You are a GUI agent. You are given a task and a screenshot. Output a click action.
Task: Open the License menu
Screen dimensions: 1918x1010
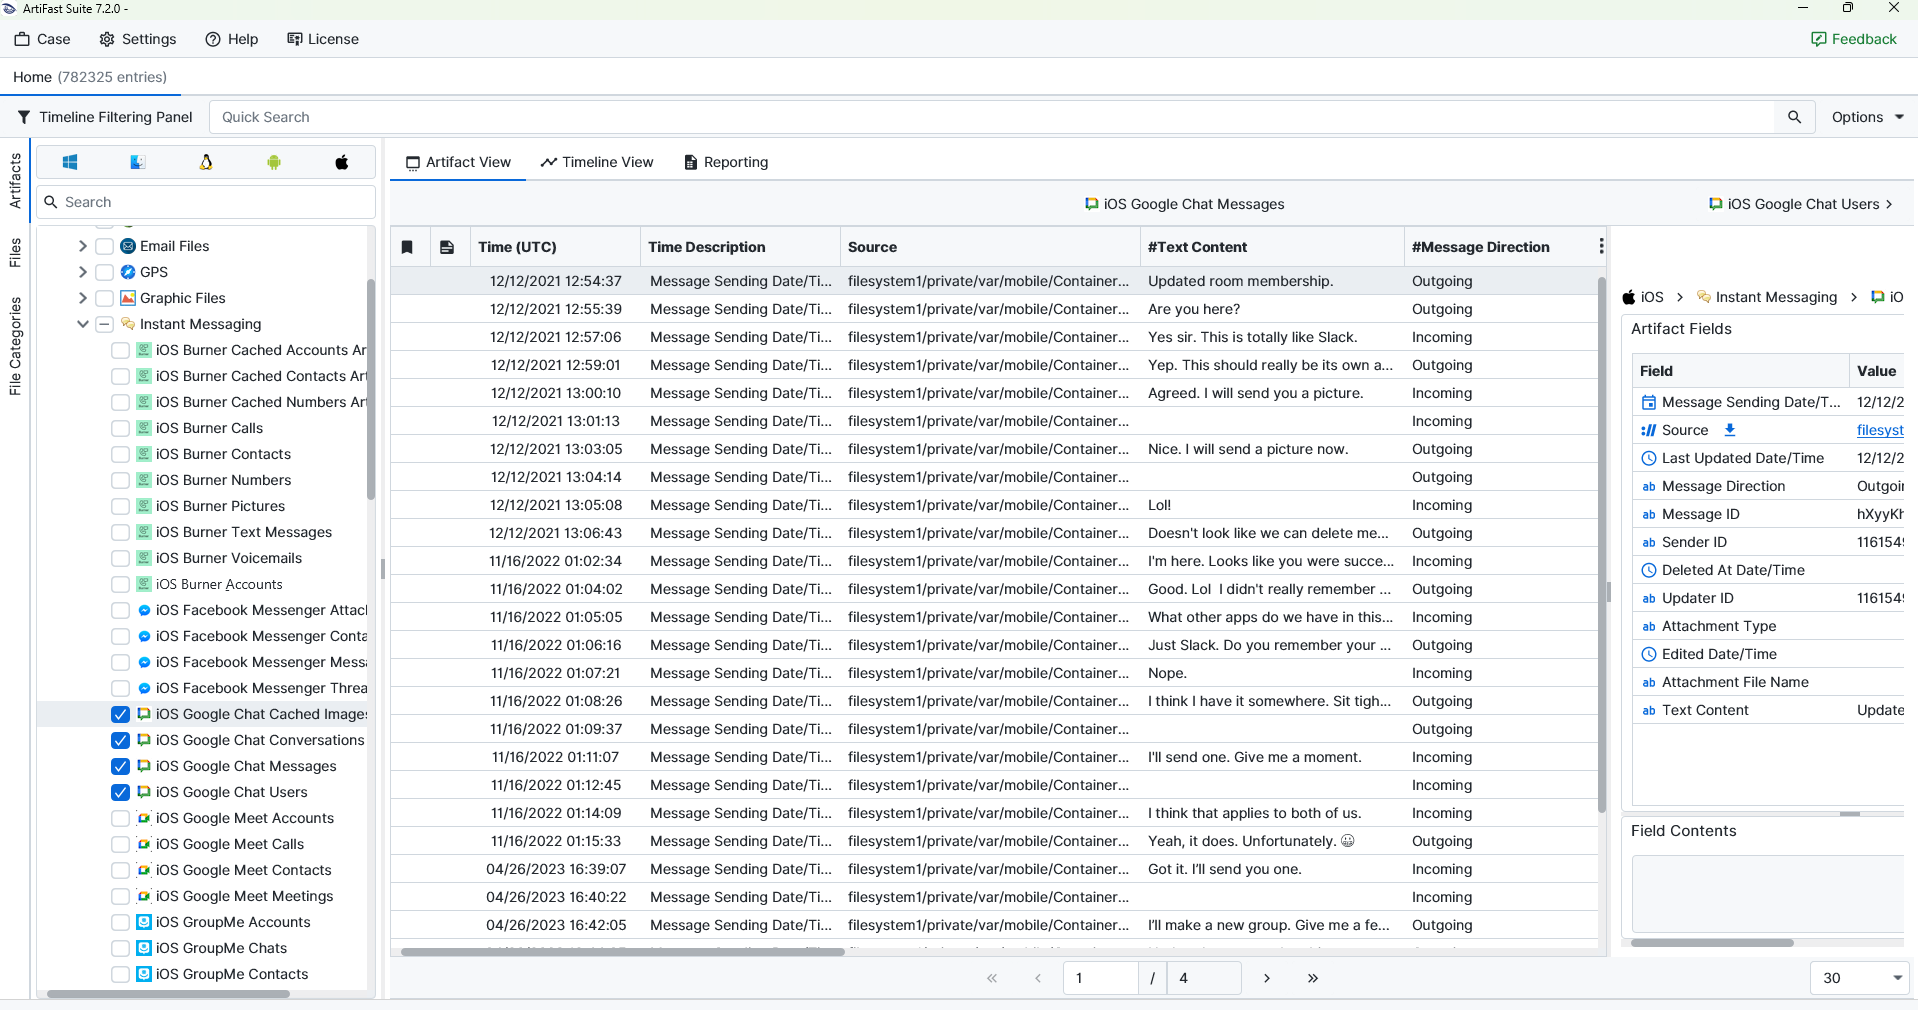[x=323, y=39]
